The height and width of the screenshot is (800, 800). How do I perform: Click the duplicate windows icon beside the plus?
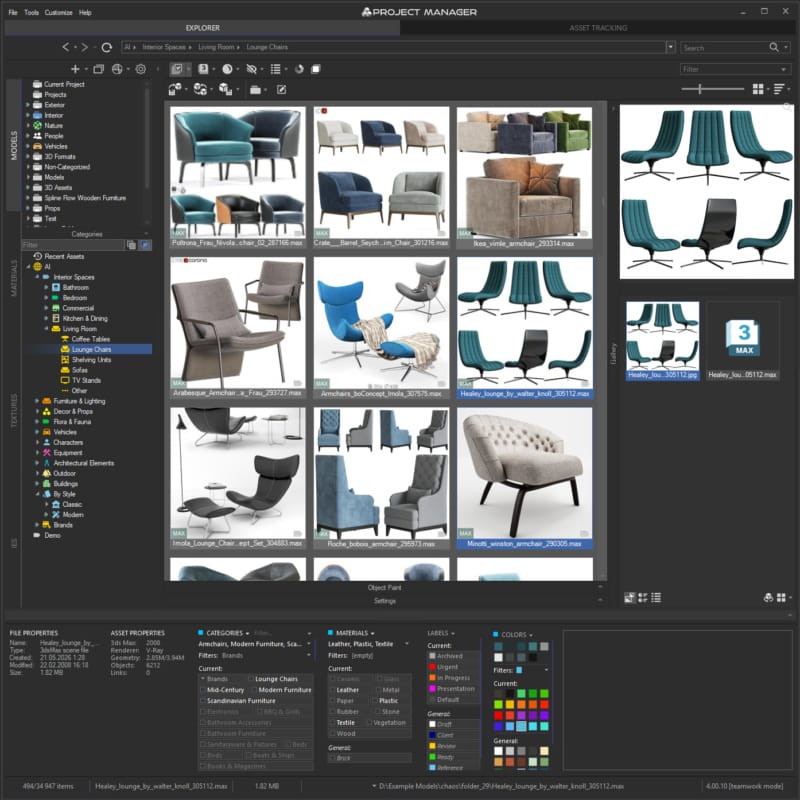98,69
